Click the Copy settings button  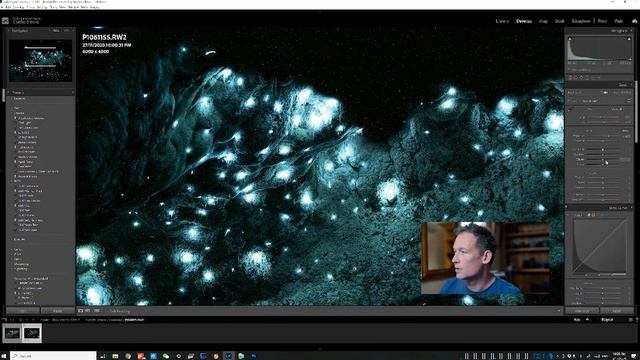tap(23, 311)
